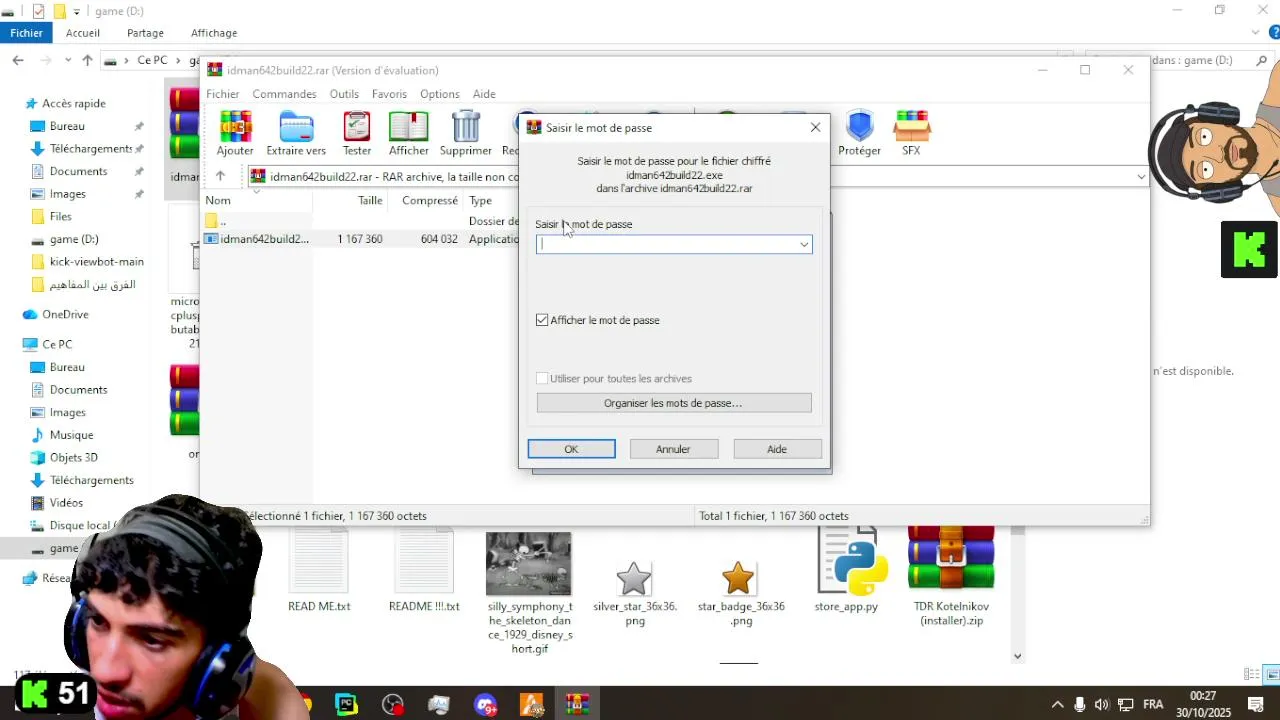Open Musique under Ce PC

[71, 435]
